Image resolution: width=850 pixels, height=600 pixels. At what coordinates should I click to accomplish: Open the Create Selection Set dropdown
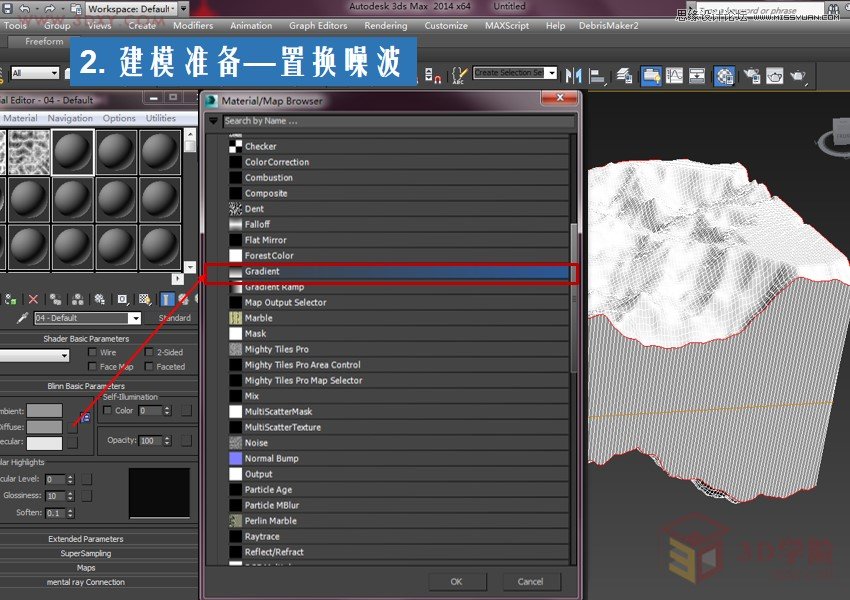[x=552, y=73]
